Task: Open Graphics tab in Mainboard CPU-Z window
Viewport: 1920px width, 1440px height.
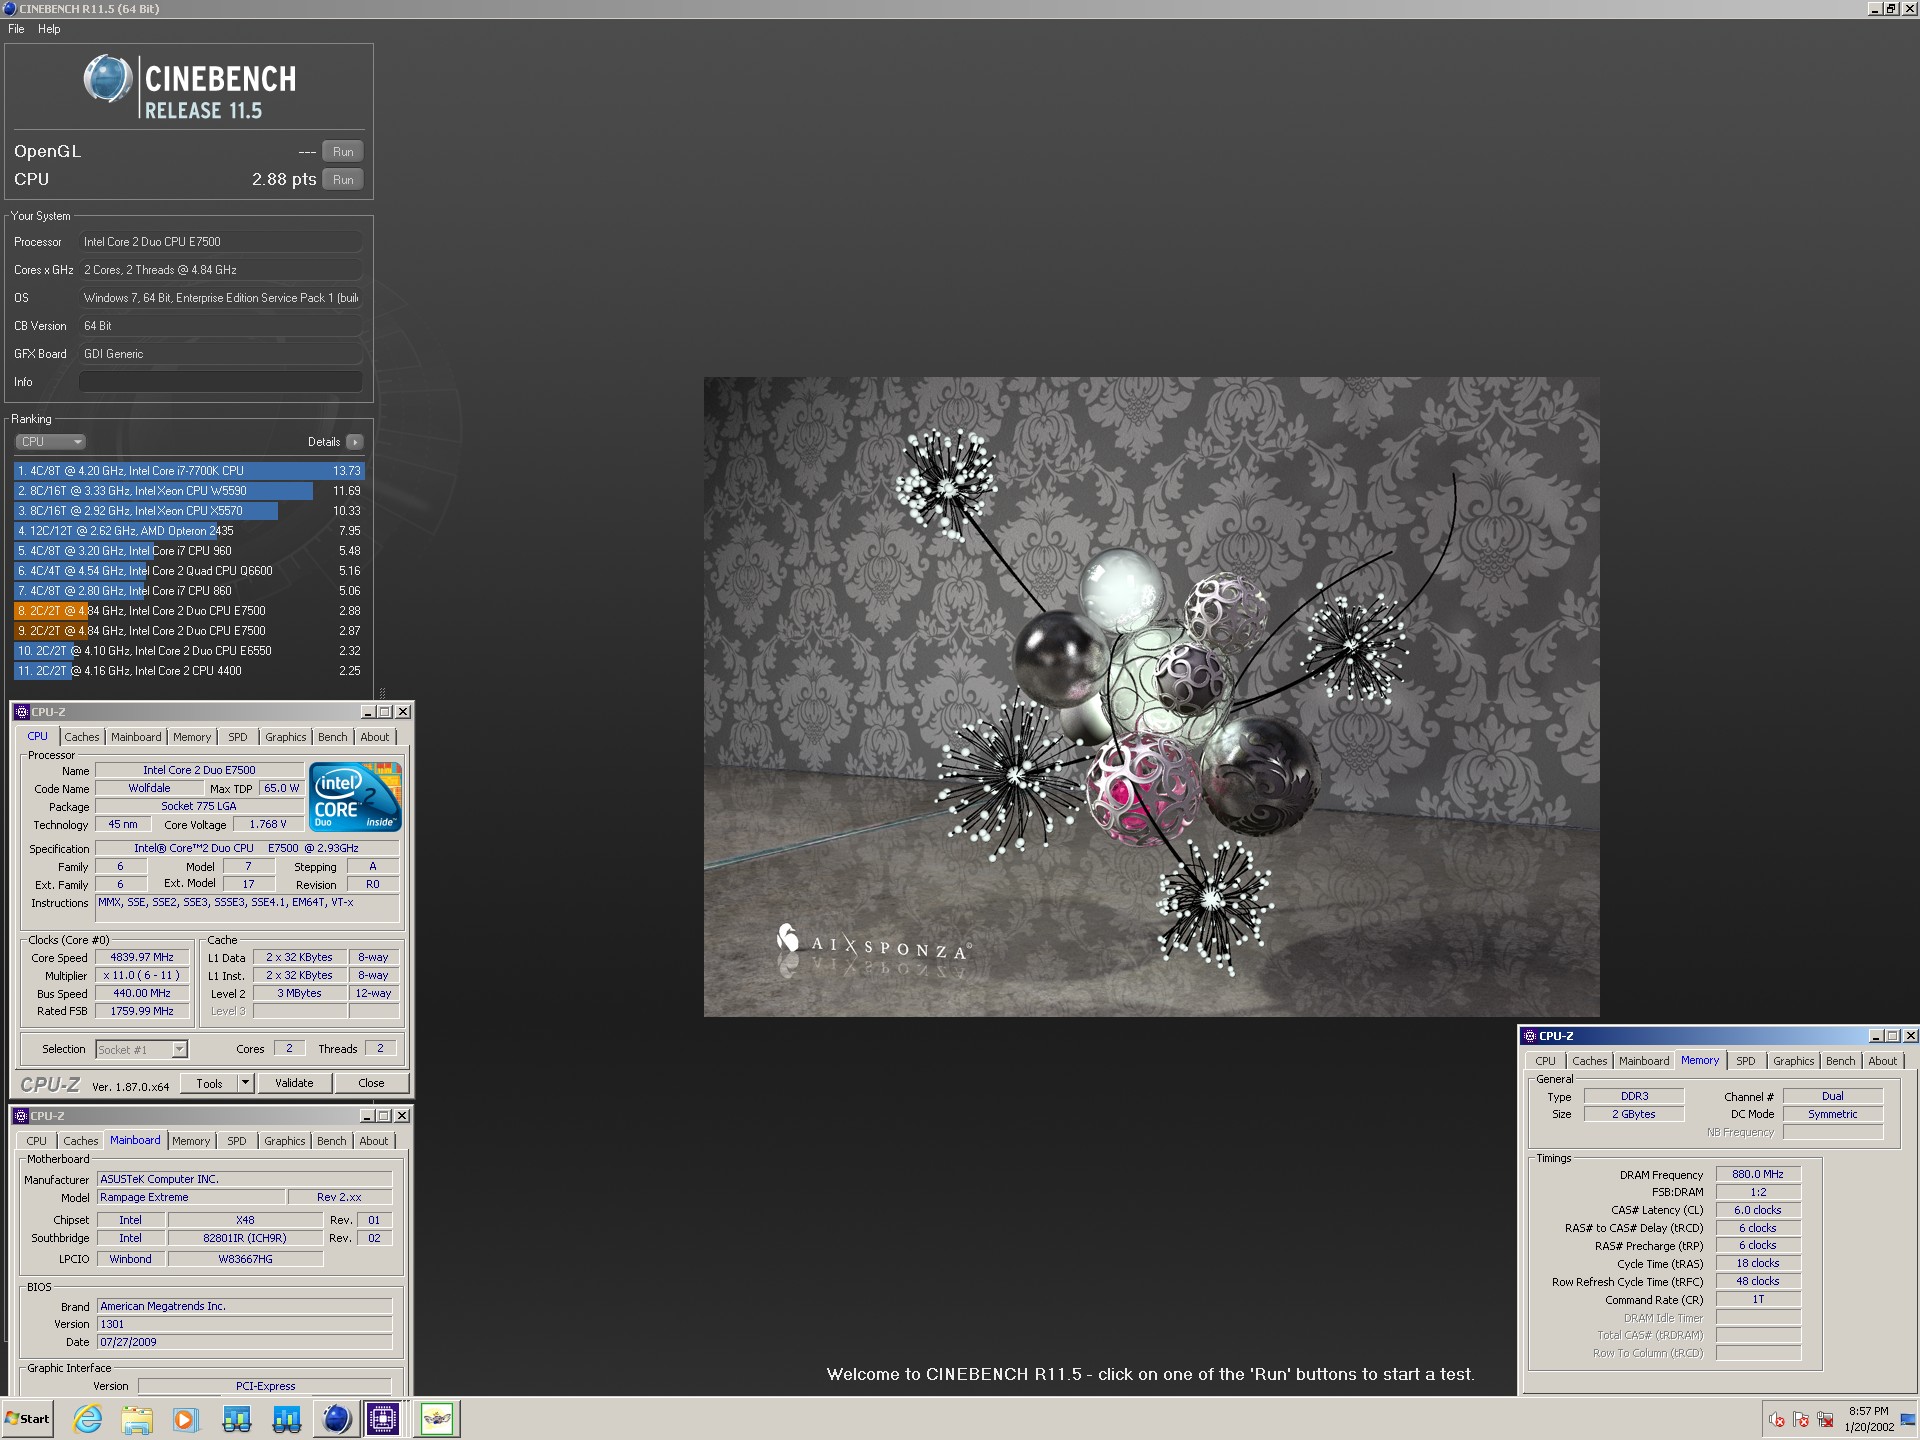Action: (285, 1141)
